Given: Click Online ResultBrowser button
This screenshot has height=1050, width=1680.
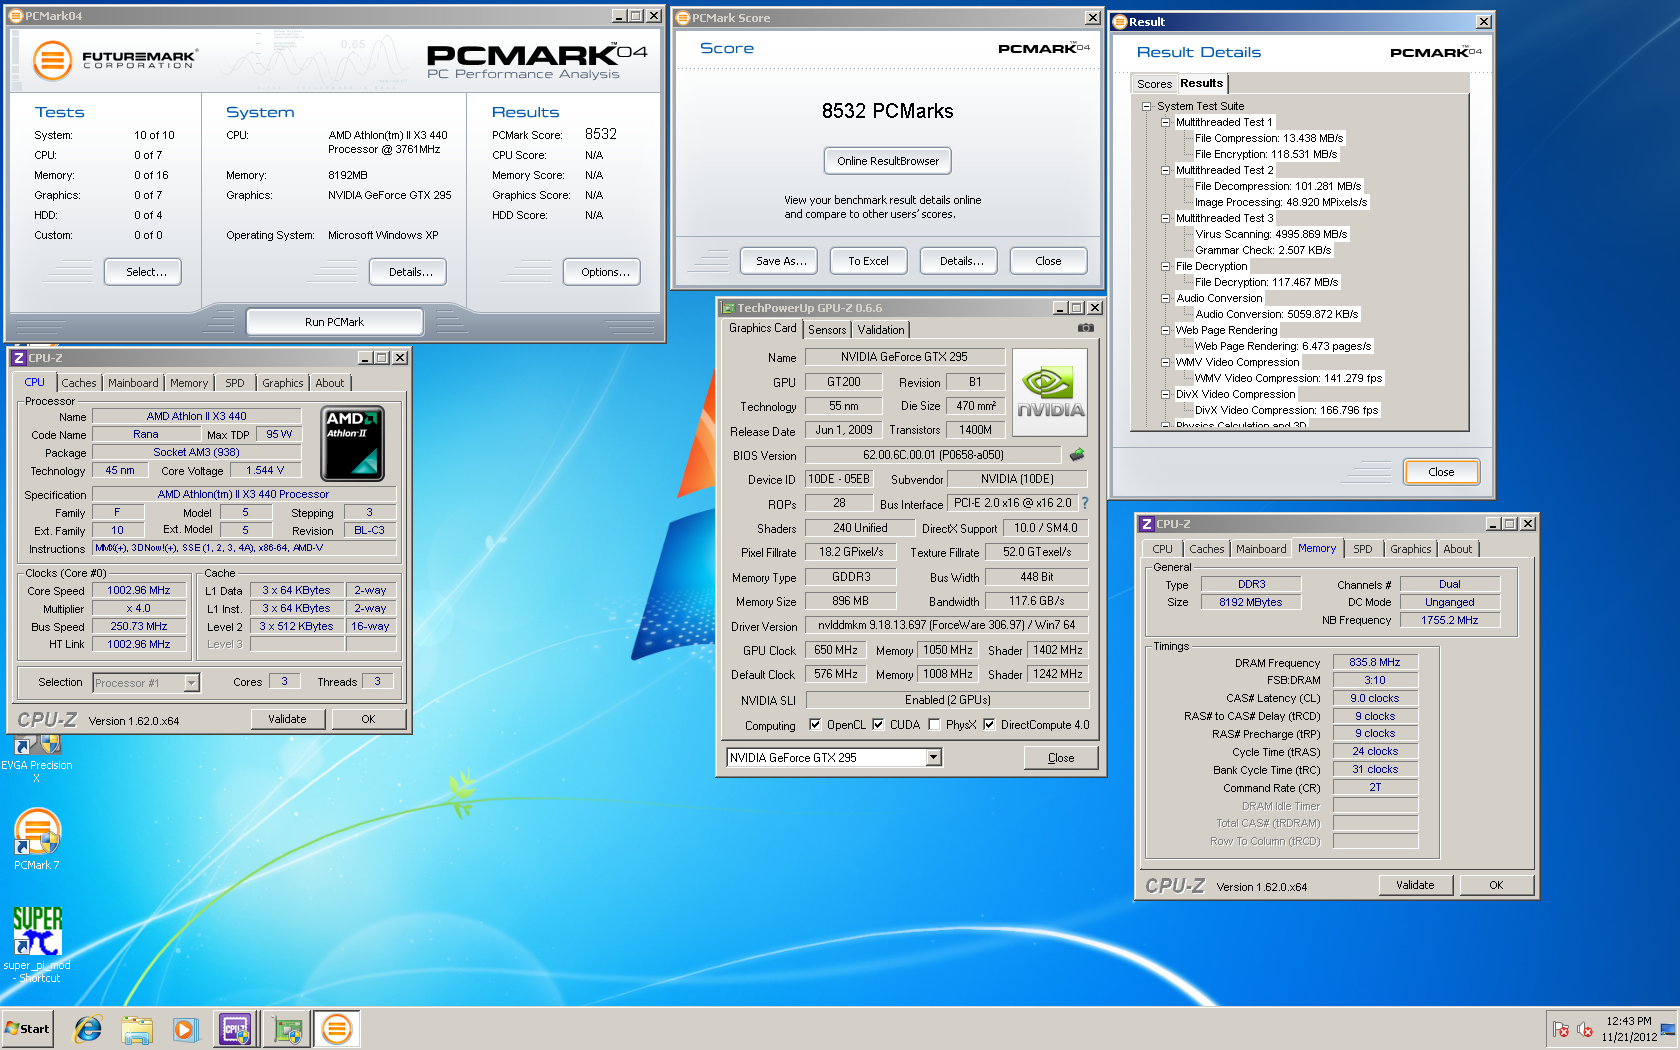Looking at the screenshot, I should point(888,161).
